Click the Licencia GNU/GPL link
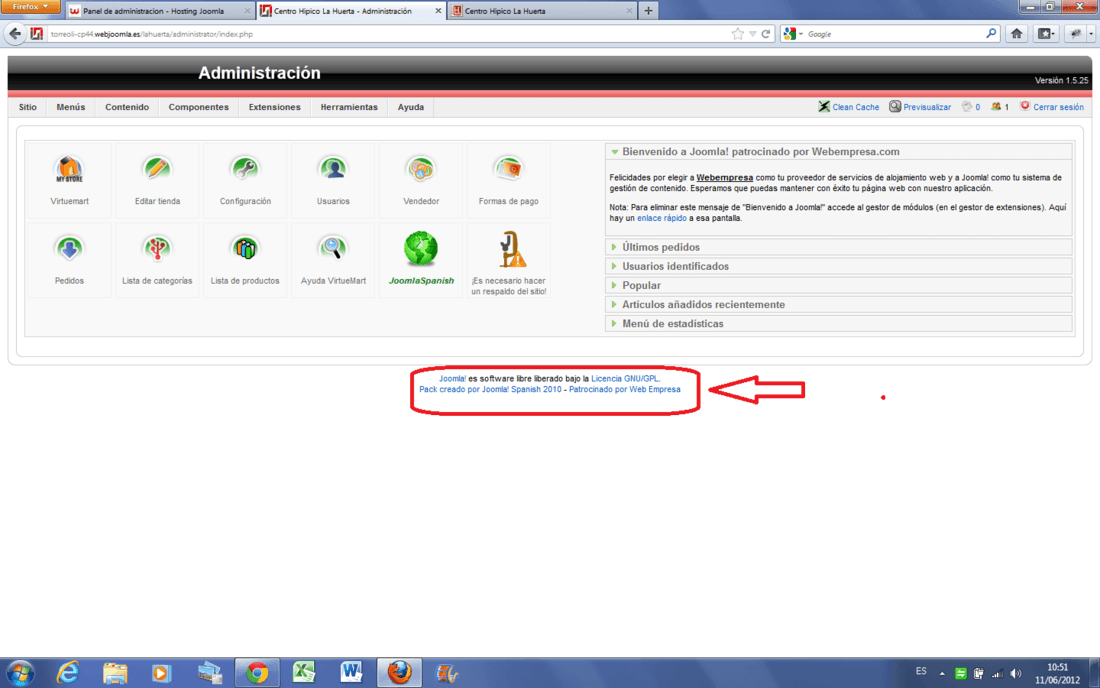This screenshot has width=1100, height=688. (625, 379)
